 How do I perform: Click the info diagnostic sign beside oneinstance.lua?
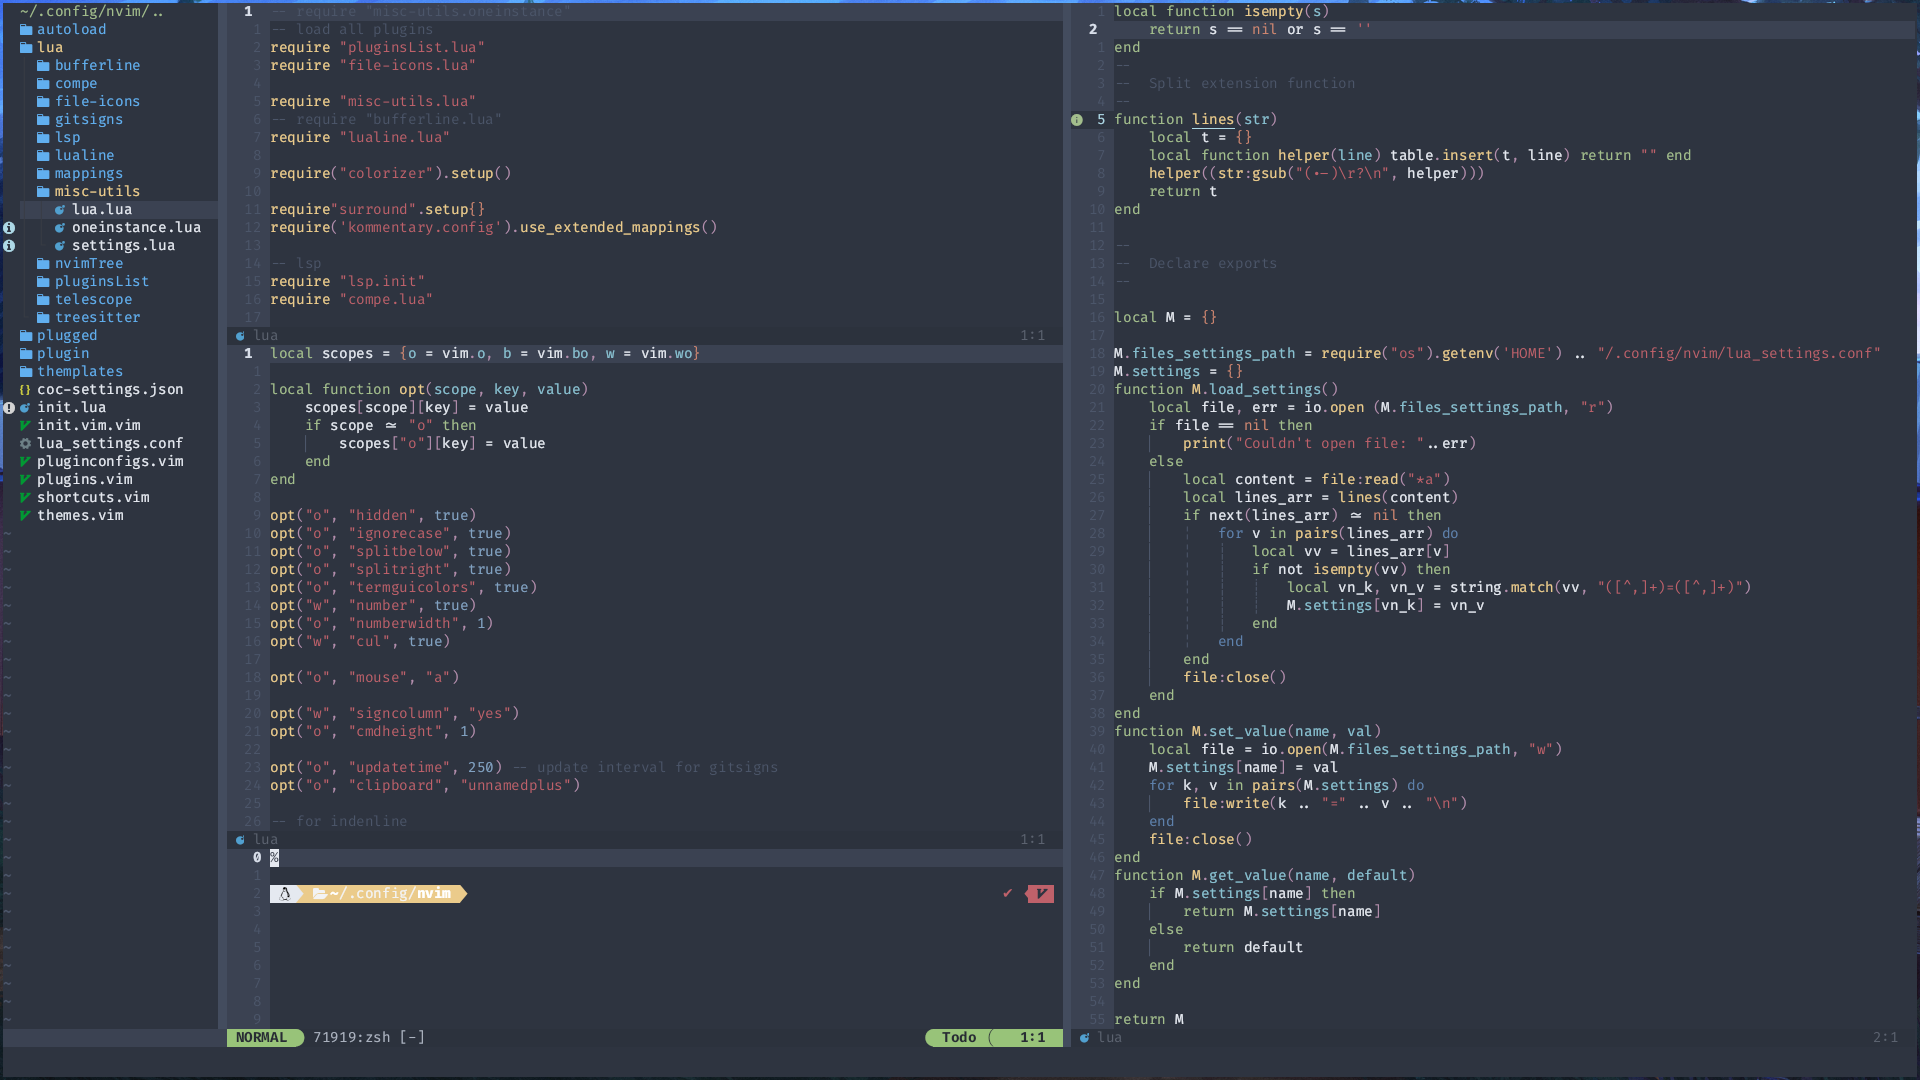tap(9, 228)
